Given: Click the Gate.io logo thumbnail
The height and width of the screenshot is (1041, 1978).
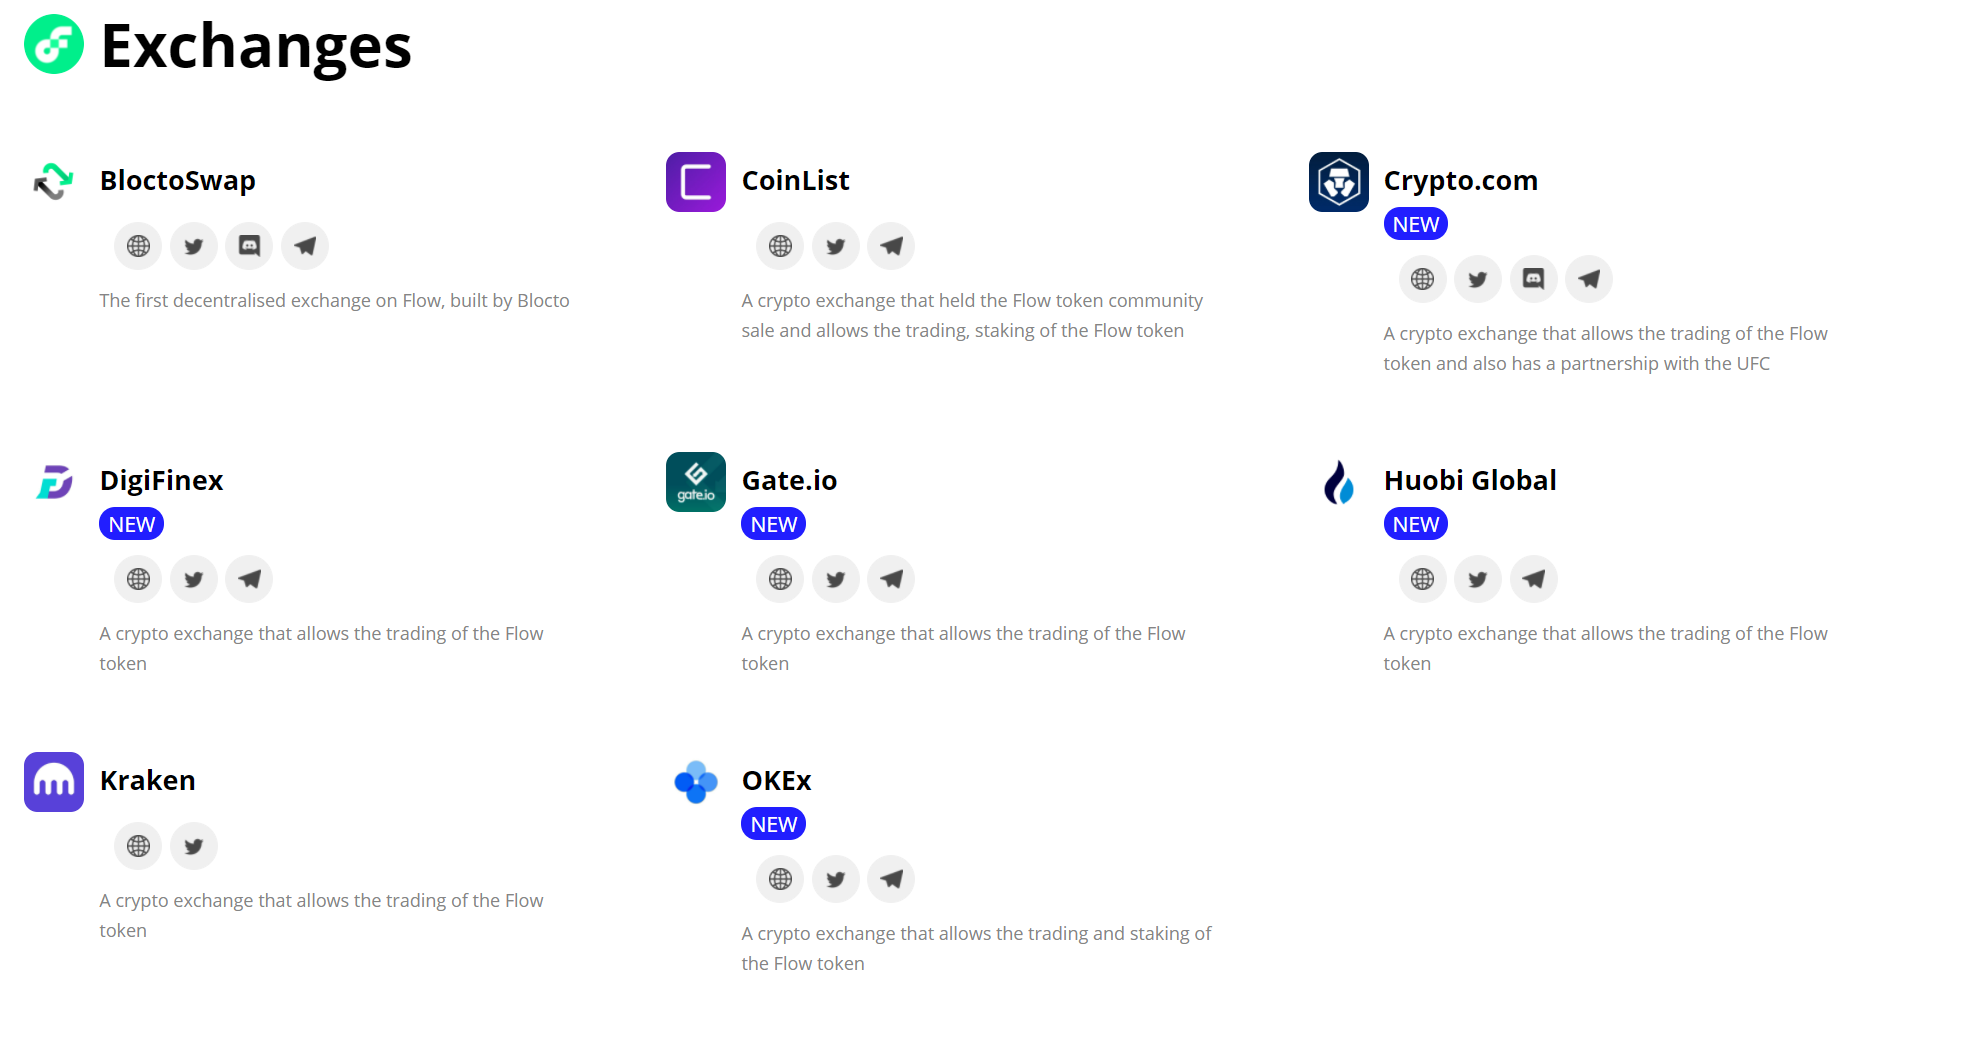Looking at the screenshot, I should click(x=695, y=481).
